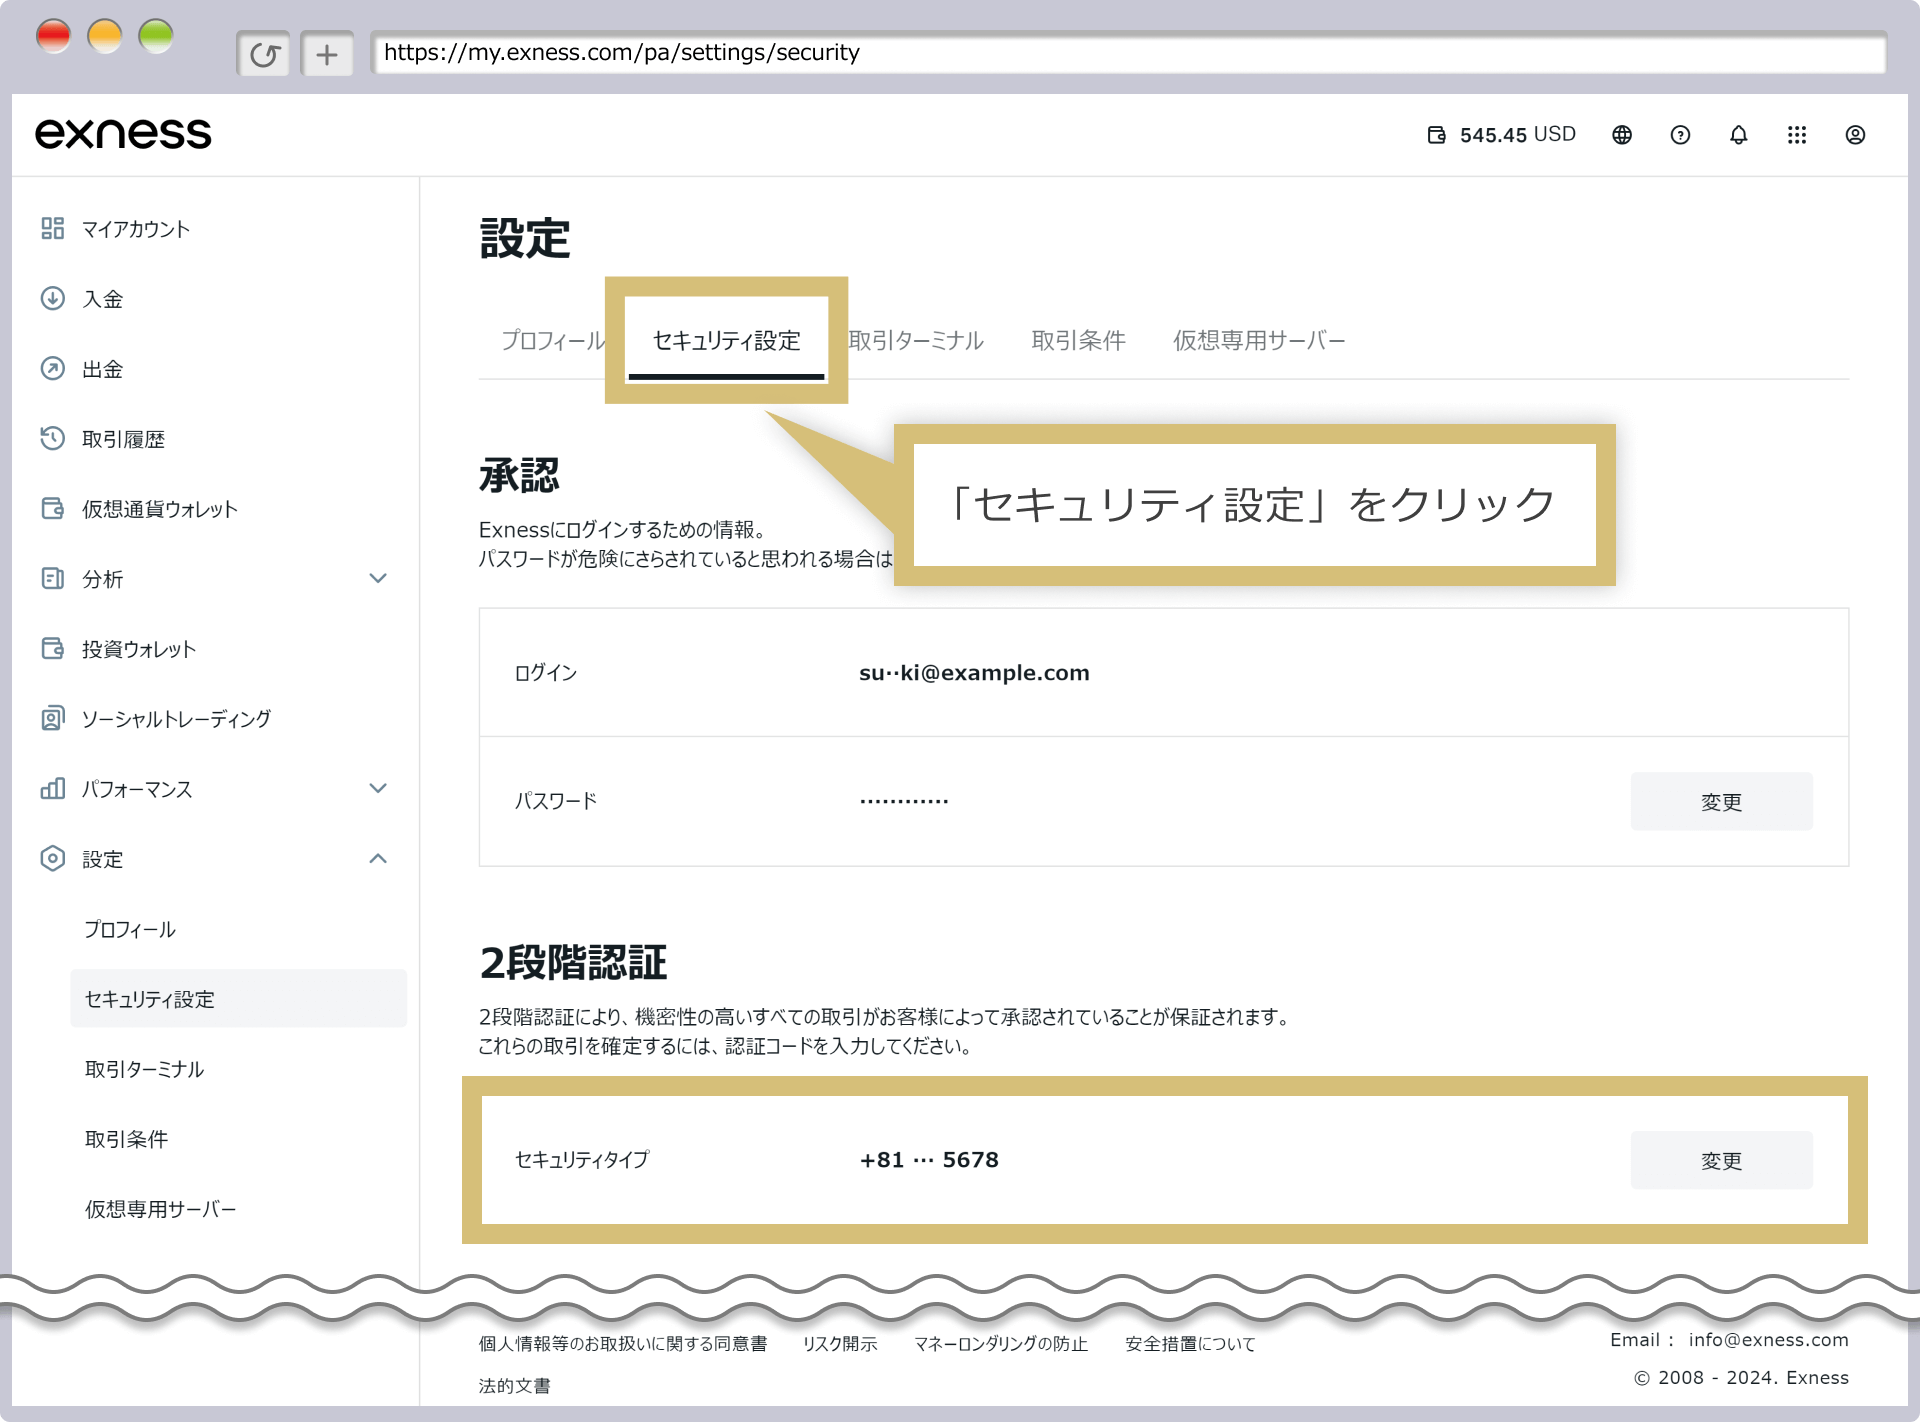Open 取引履歴 in the sidebar
The image size is (1920, 1422).
pos(124,439)
